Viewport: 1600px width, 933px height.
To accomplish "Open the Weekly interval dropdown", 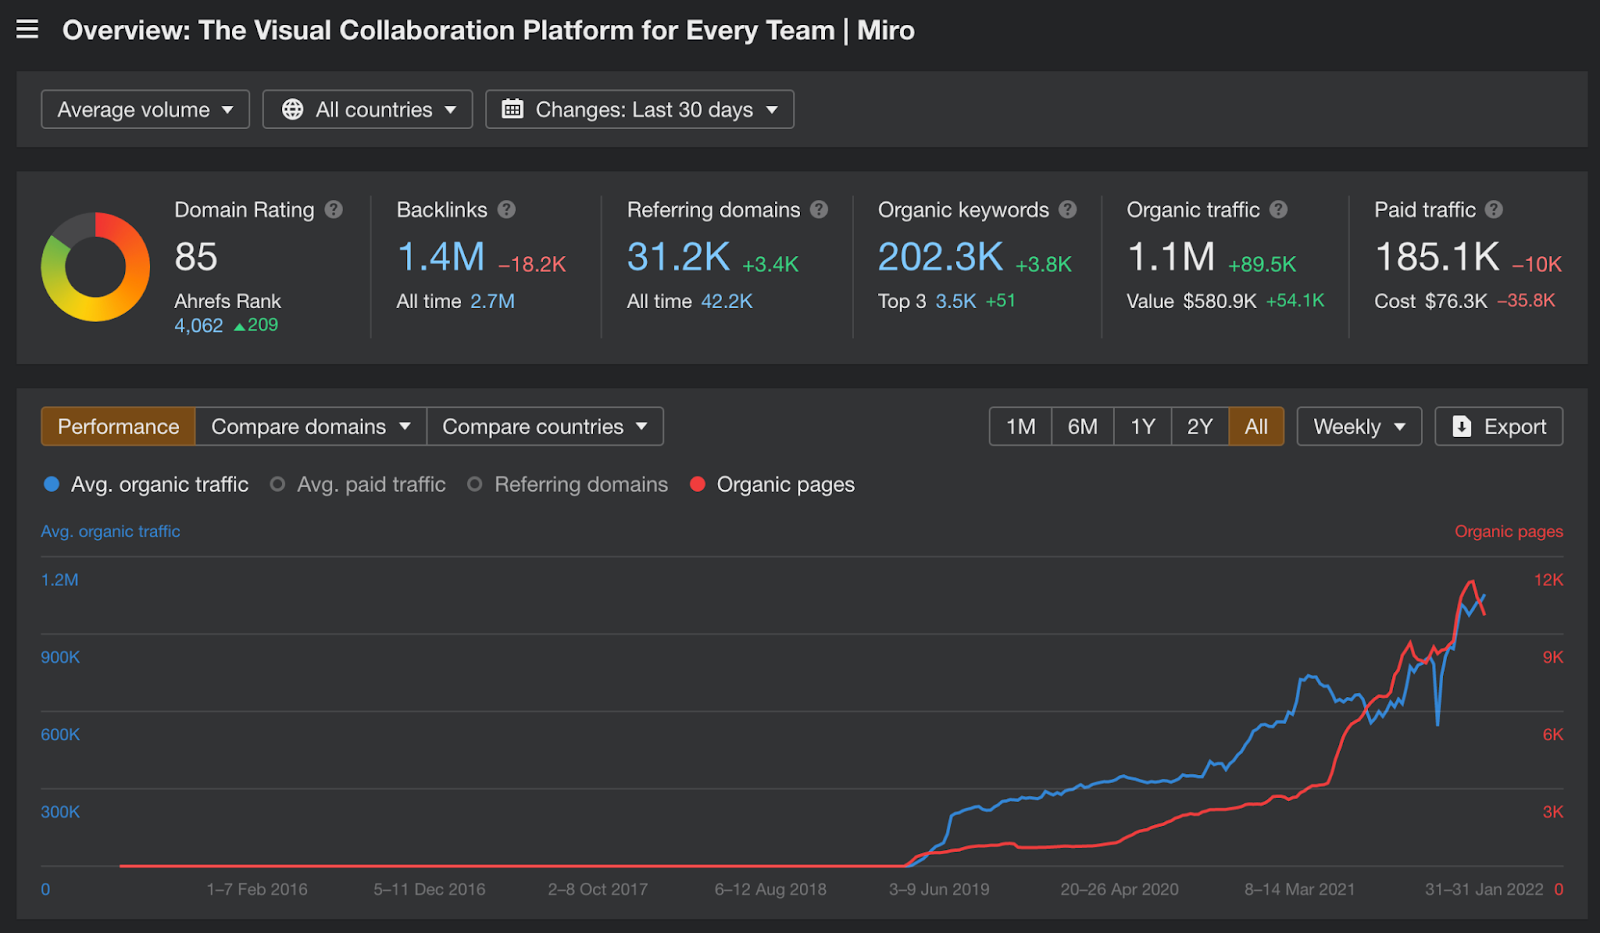I will point(1359,426).
